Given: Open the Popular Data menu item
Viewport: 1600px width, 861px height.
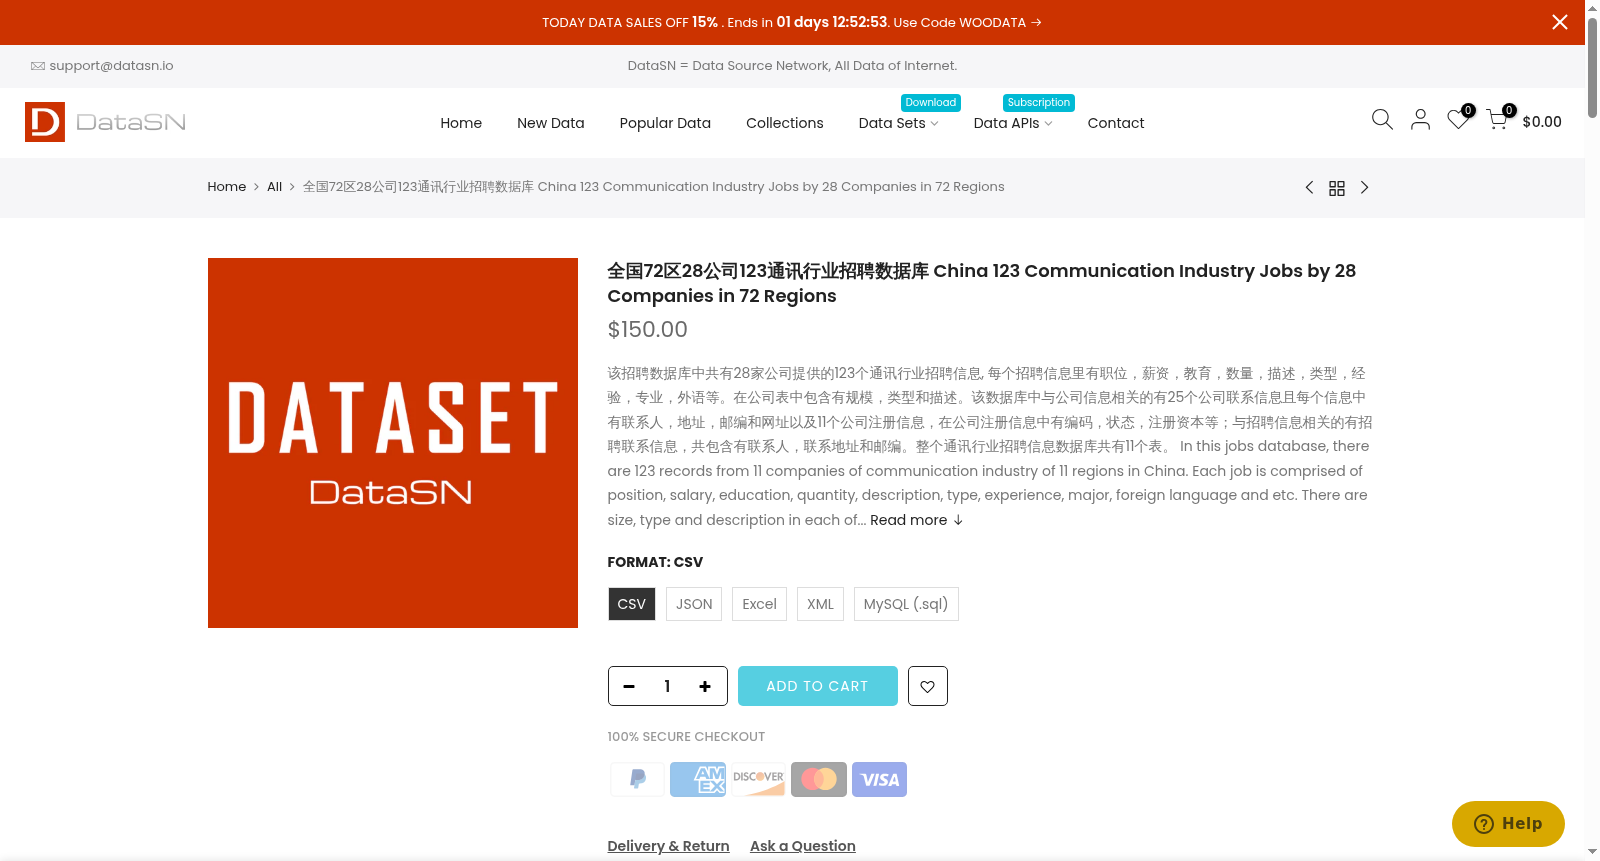Looking at the screenshot, I should pos(665,123).
